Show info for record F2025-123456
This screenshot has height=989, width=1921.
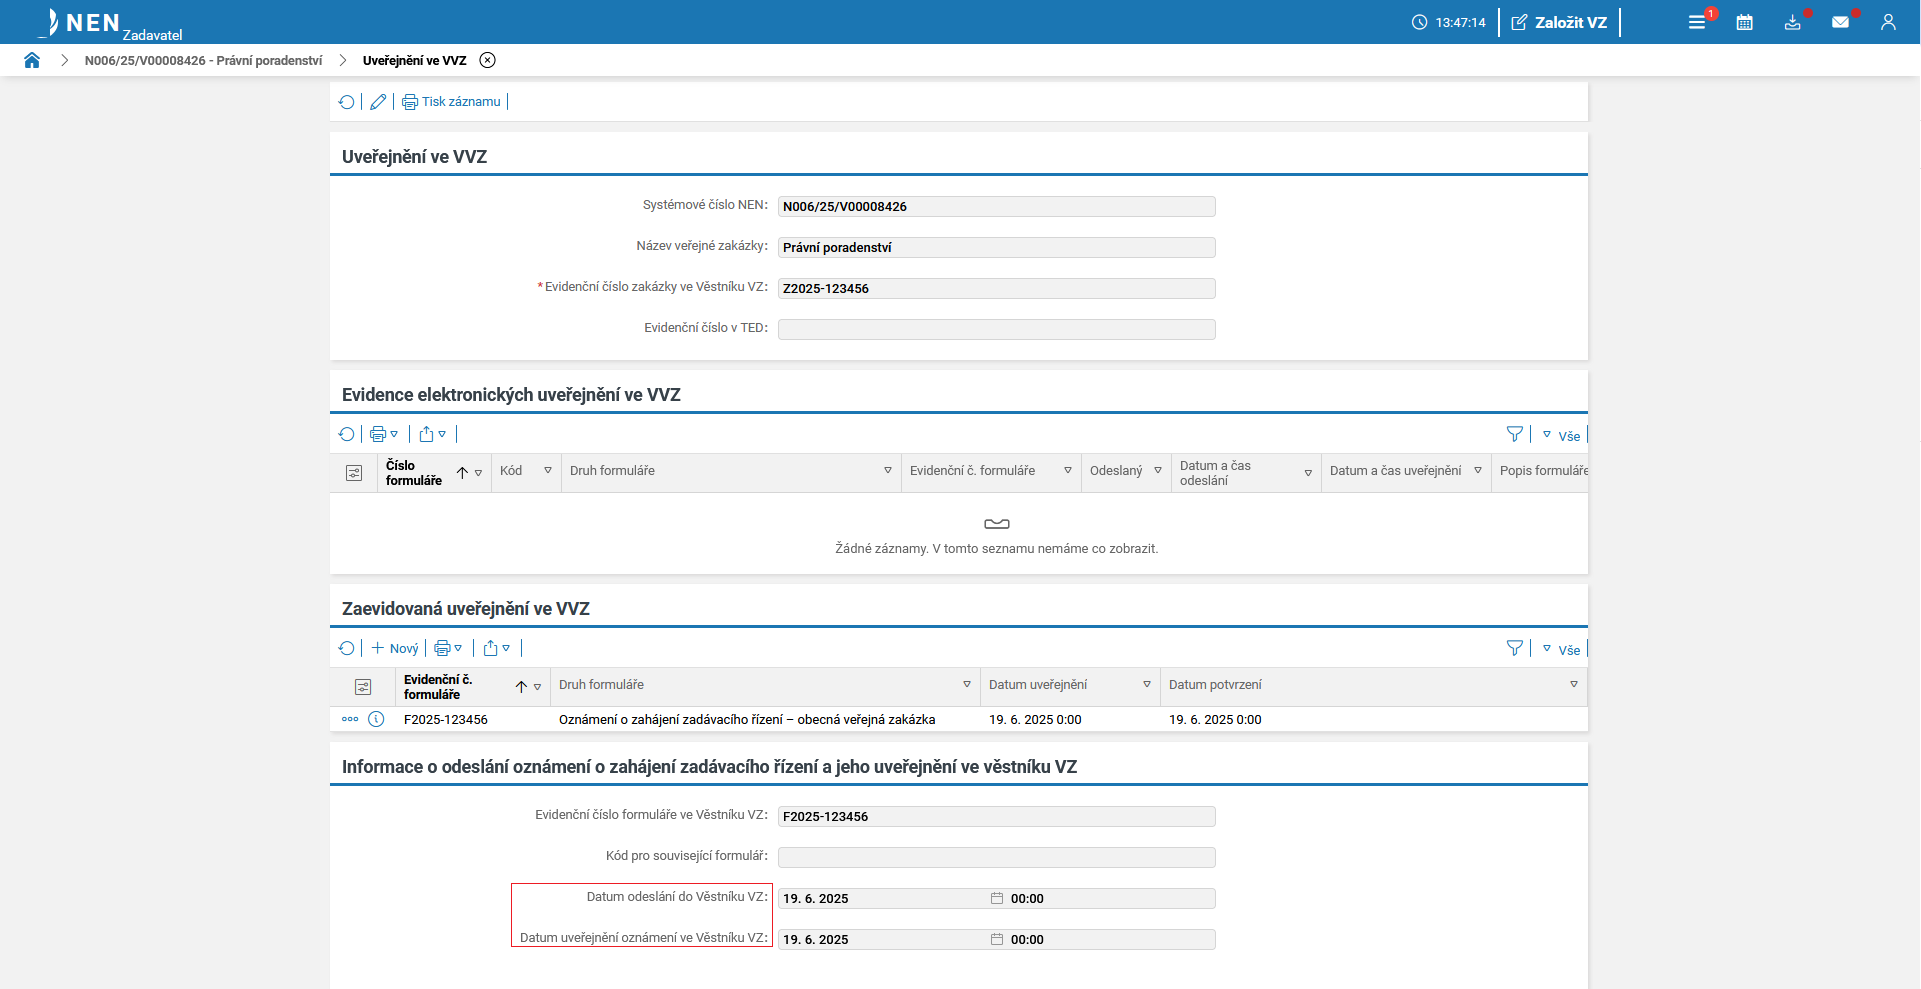(376, 719)
